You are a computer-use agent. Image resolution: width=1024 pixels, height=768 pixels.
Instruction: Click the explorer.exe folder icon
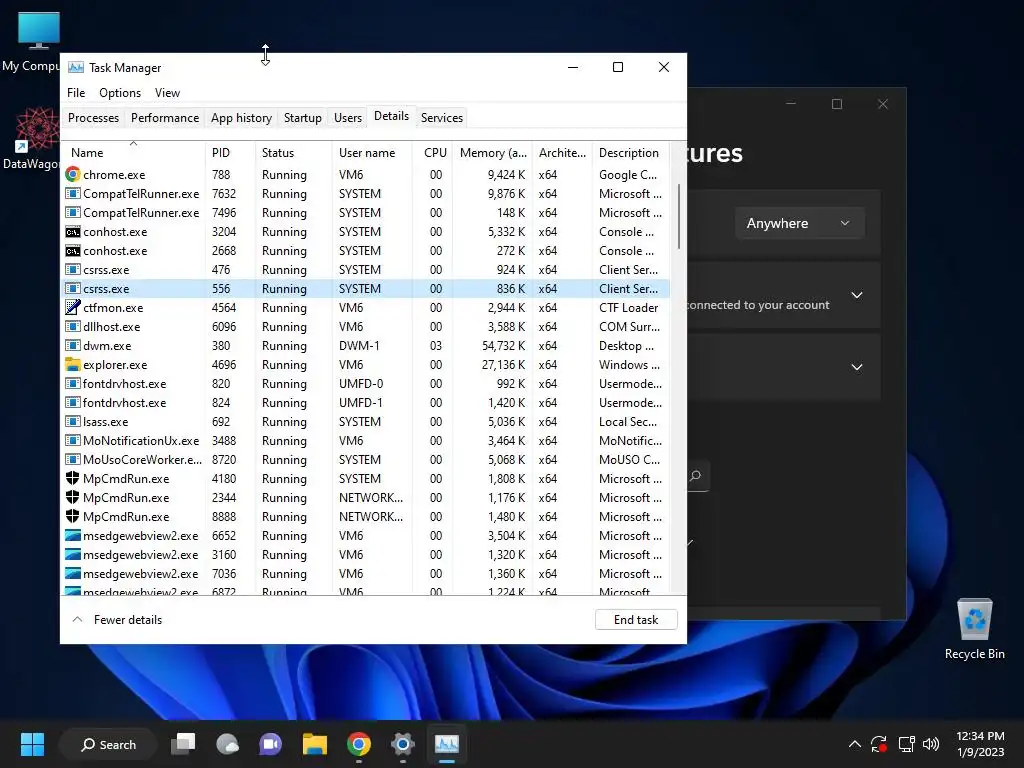click(x=72, y=364)
